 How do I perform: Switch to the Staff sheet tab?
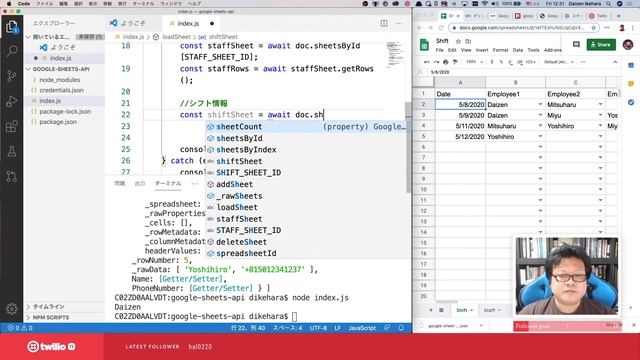[491, 310]
